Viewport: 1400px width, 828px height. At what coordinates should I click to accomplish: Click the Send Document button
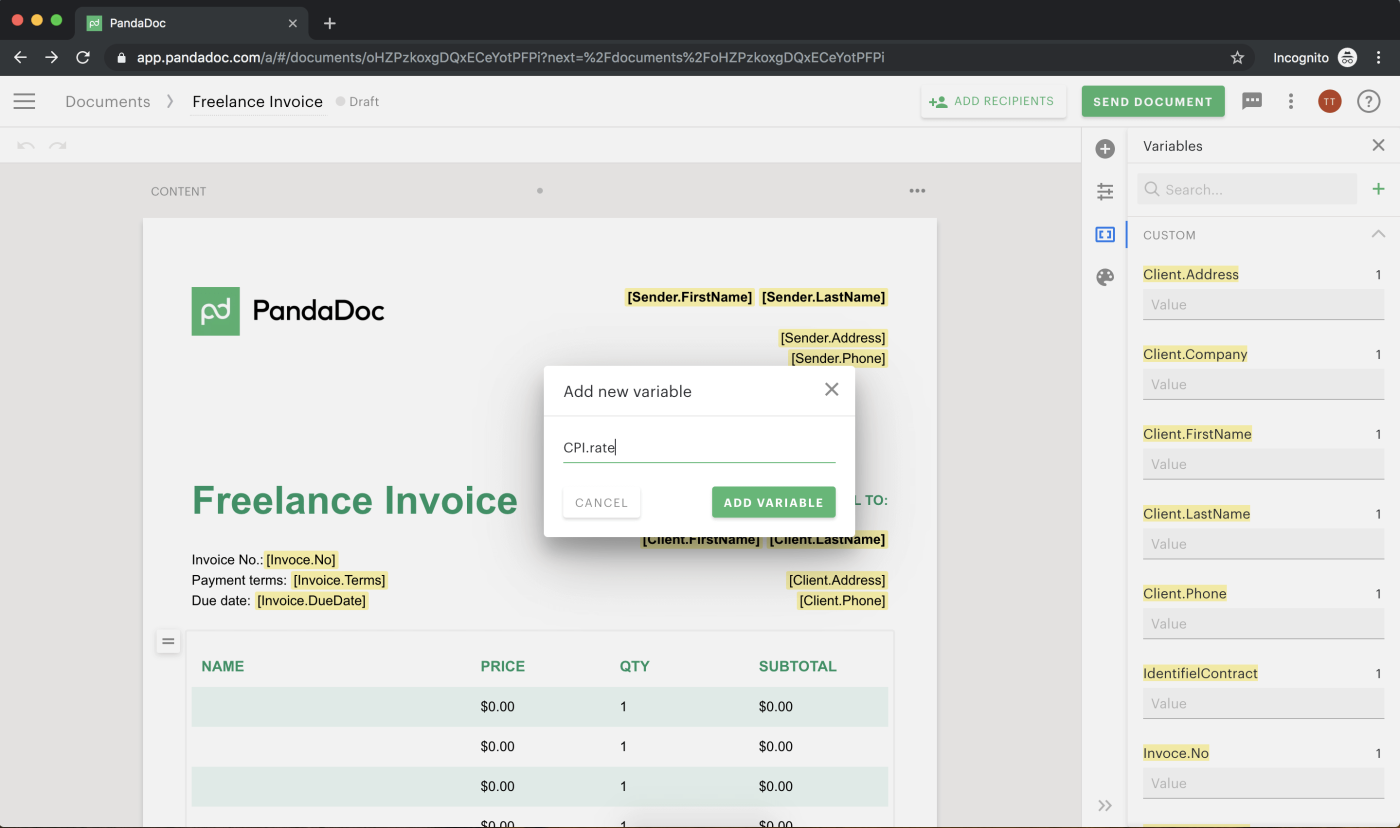pyautogui.click(x=1153, y=101)
